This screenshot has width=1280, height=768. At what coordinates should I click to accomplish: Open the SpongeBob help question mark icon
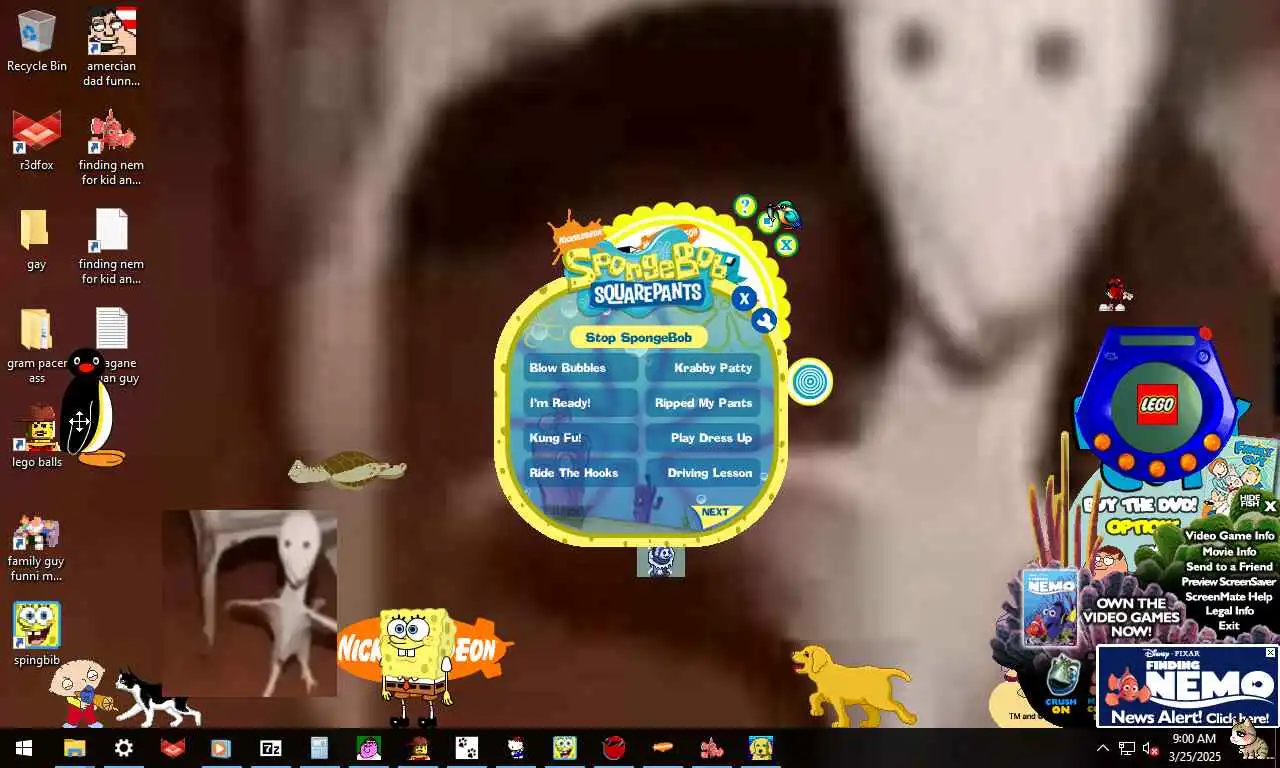(x=745, y=206)
